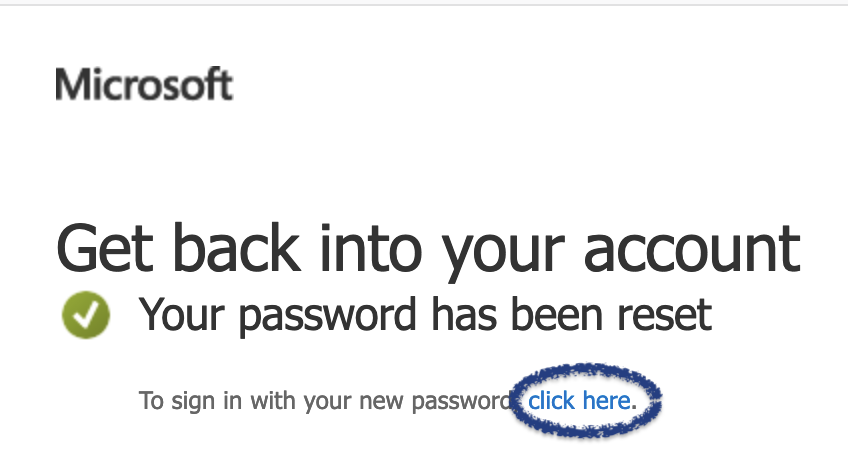Click the words "To sign in" in the instruction line
Viewport: 848px width, 462px height.
pyautogui.click(x=184, y=402)
